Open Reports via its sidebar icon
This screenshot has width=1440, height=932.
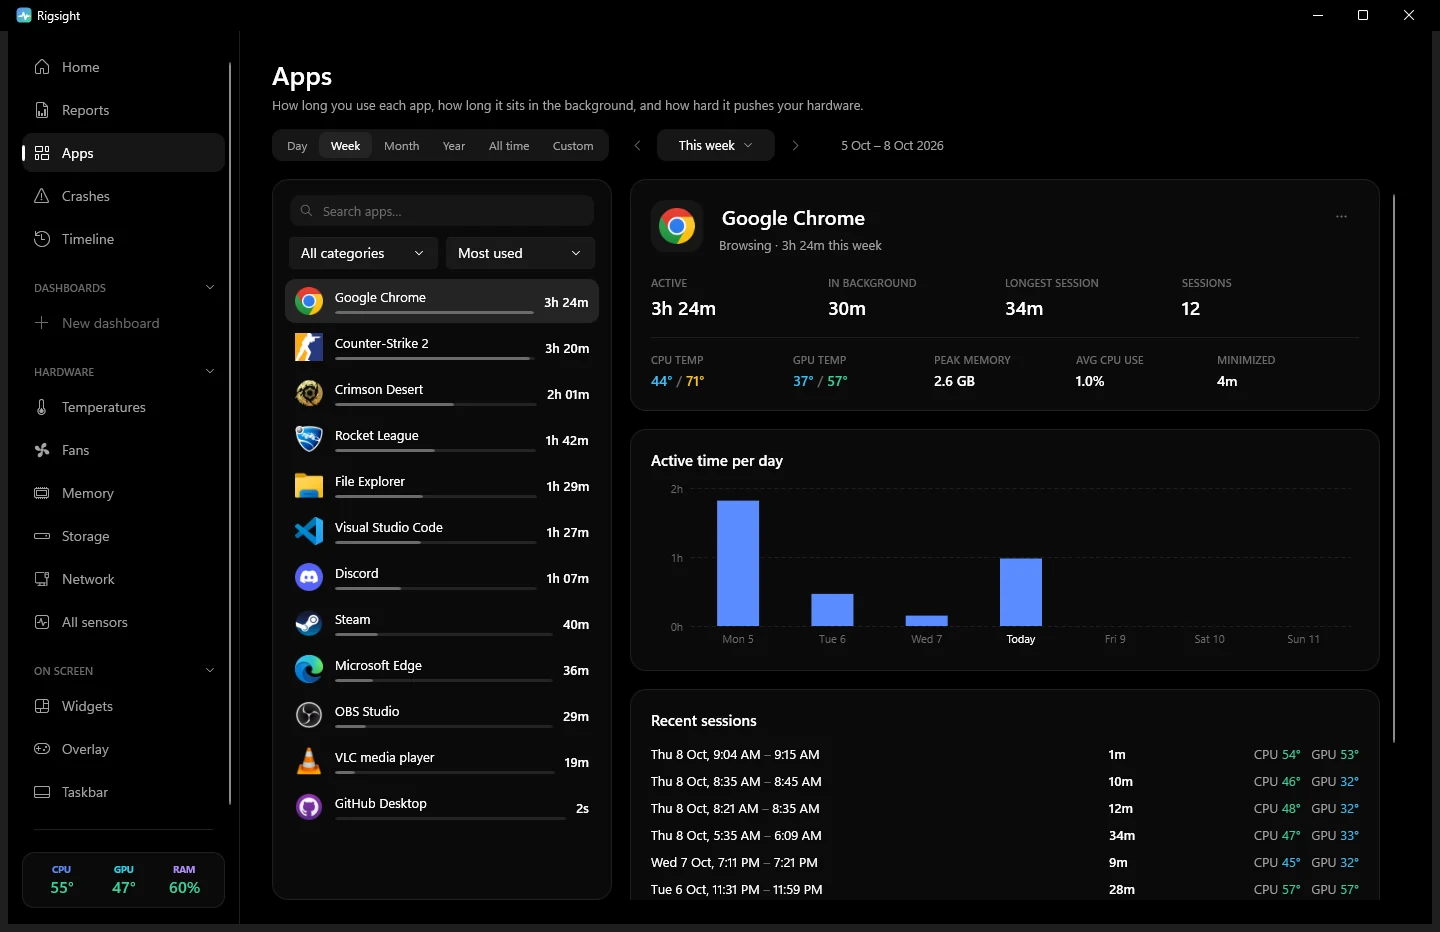[42, 110]
